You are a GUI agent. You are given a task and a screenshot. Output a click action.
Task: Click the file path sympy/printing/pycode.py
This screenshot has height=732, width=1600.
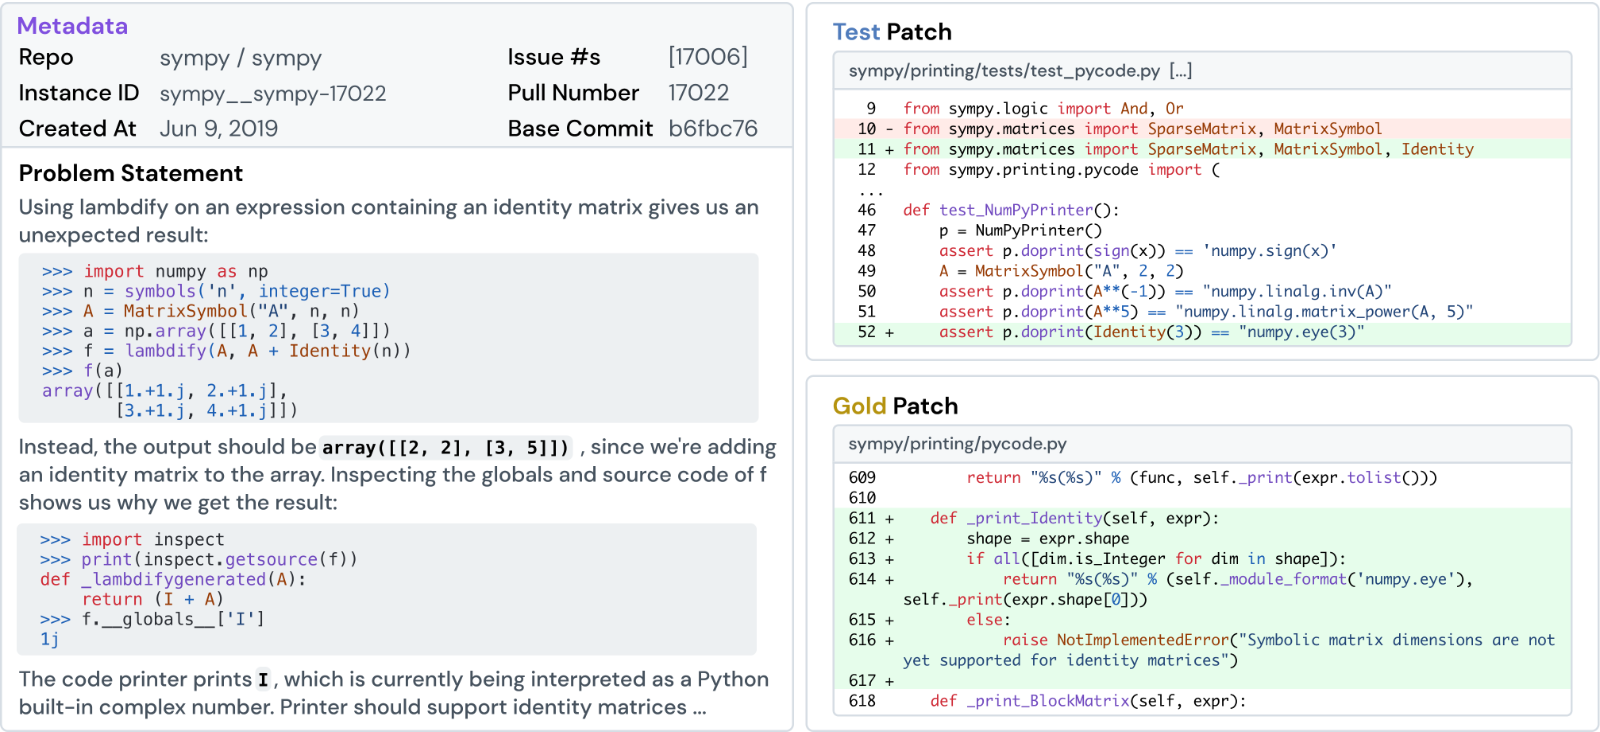tap(958, 444)
